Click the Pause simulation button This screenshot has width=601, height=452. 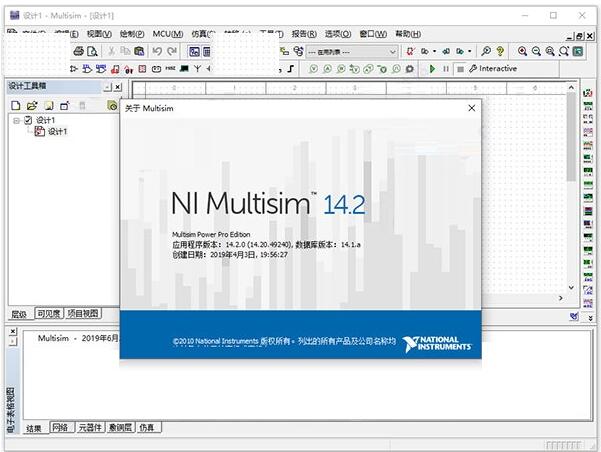coord(446,69)
